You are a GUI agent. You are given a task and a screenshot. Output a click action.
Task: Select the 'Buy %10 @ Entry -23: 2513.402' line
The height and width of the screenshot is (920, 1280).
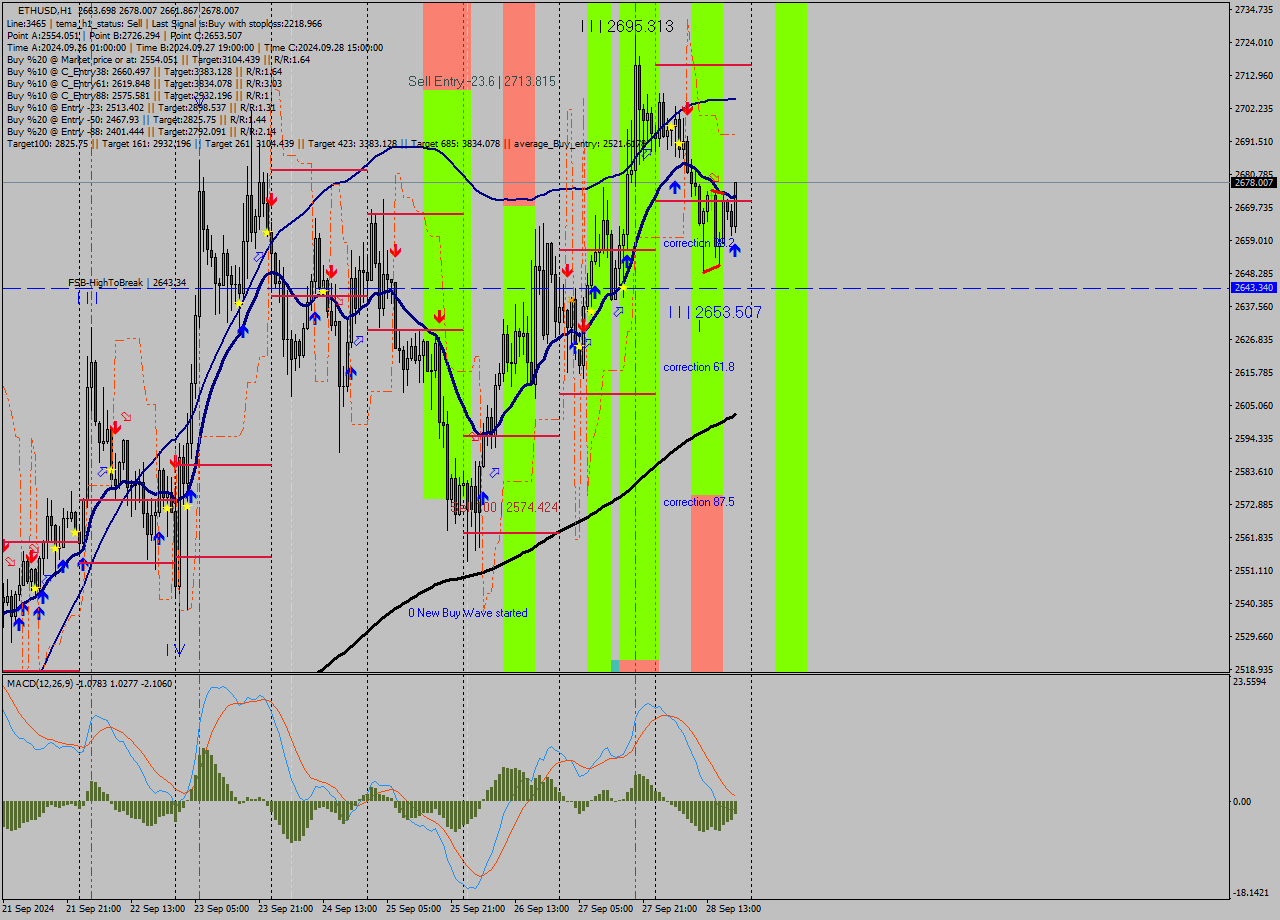tap(141, 107)
